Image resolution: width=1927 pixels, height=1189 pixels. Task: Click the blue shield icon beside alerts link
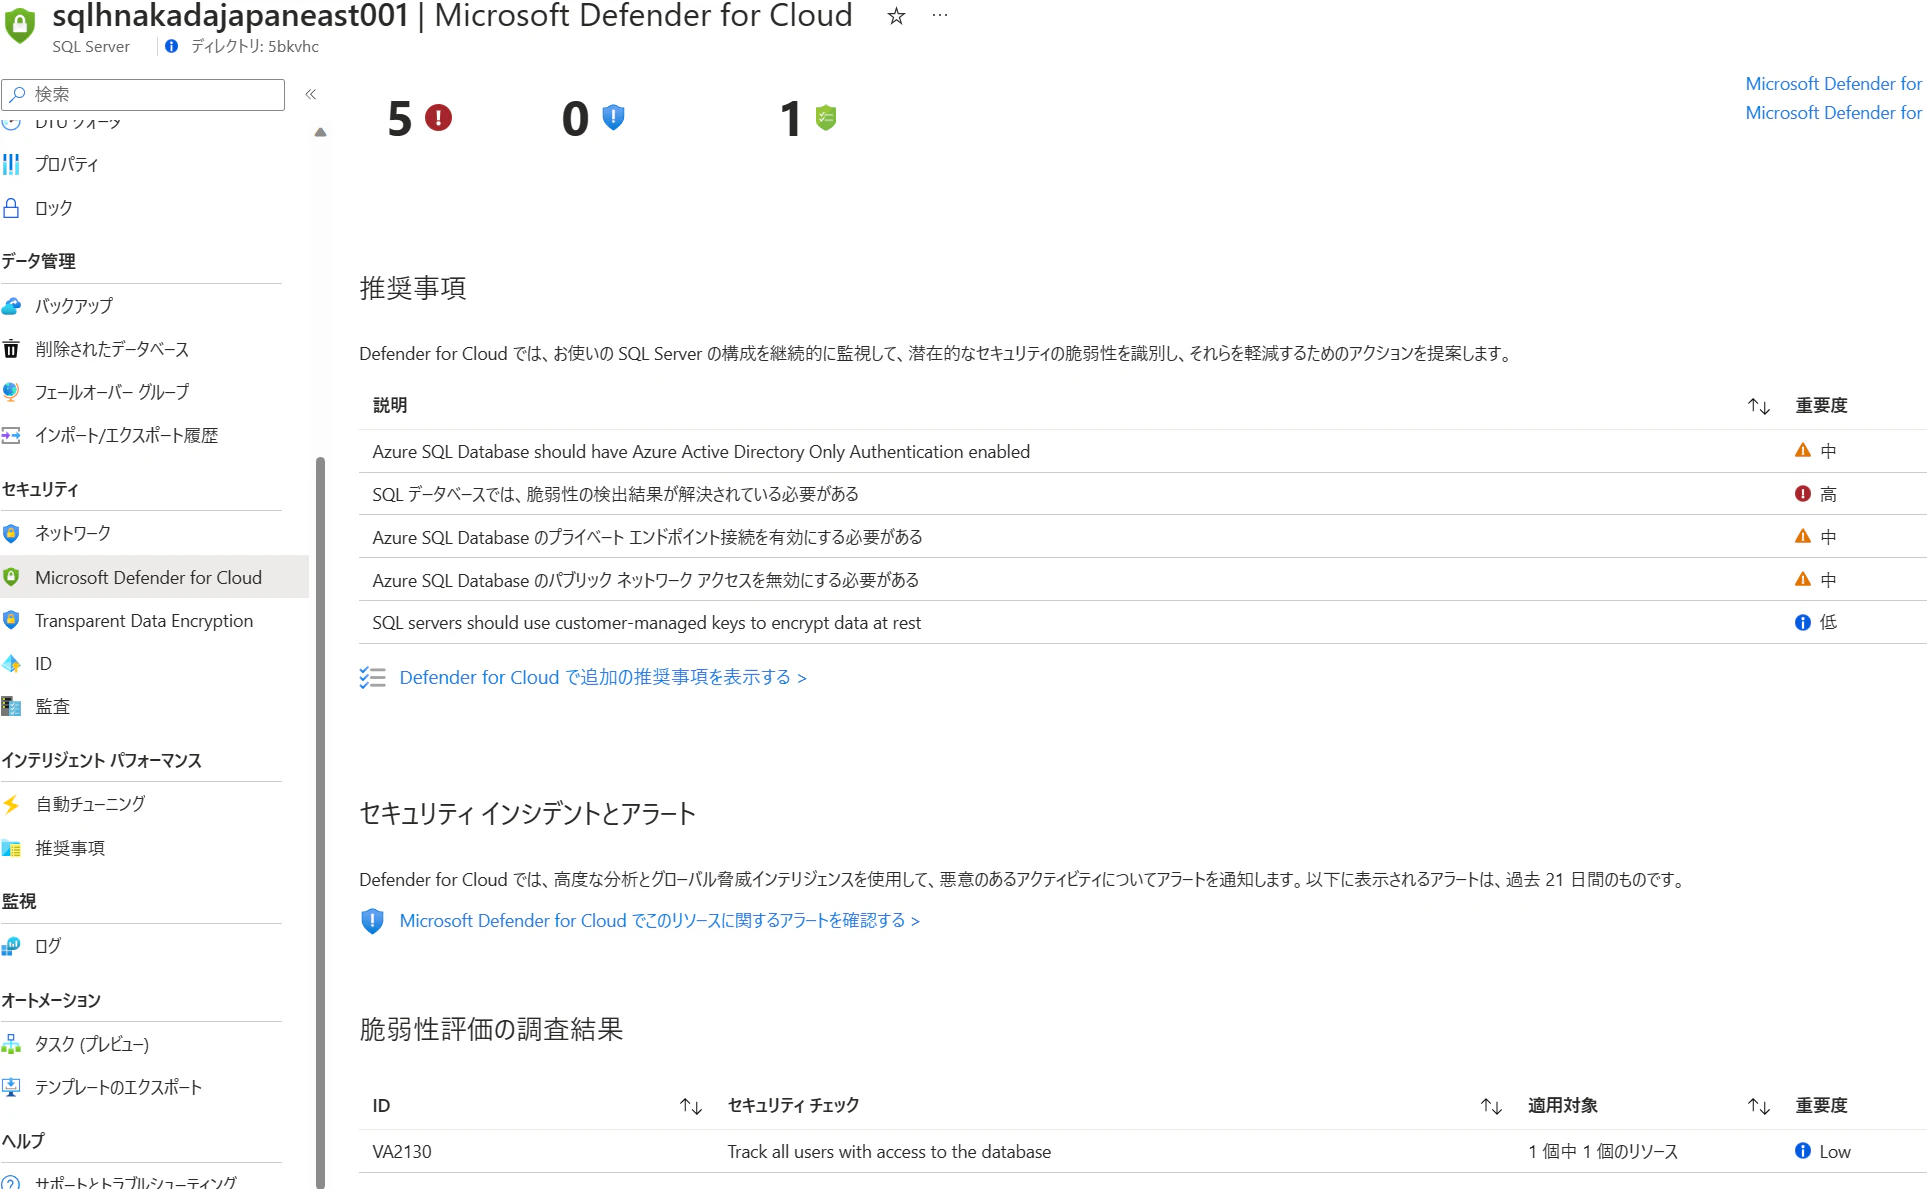pyautogui.click(x=372, y=920)
